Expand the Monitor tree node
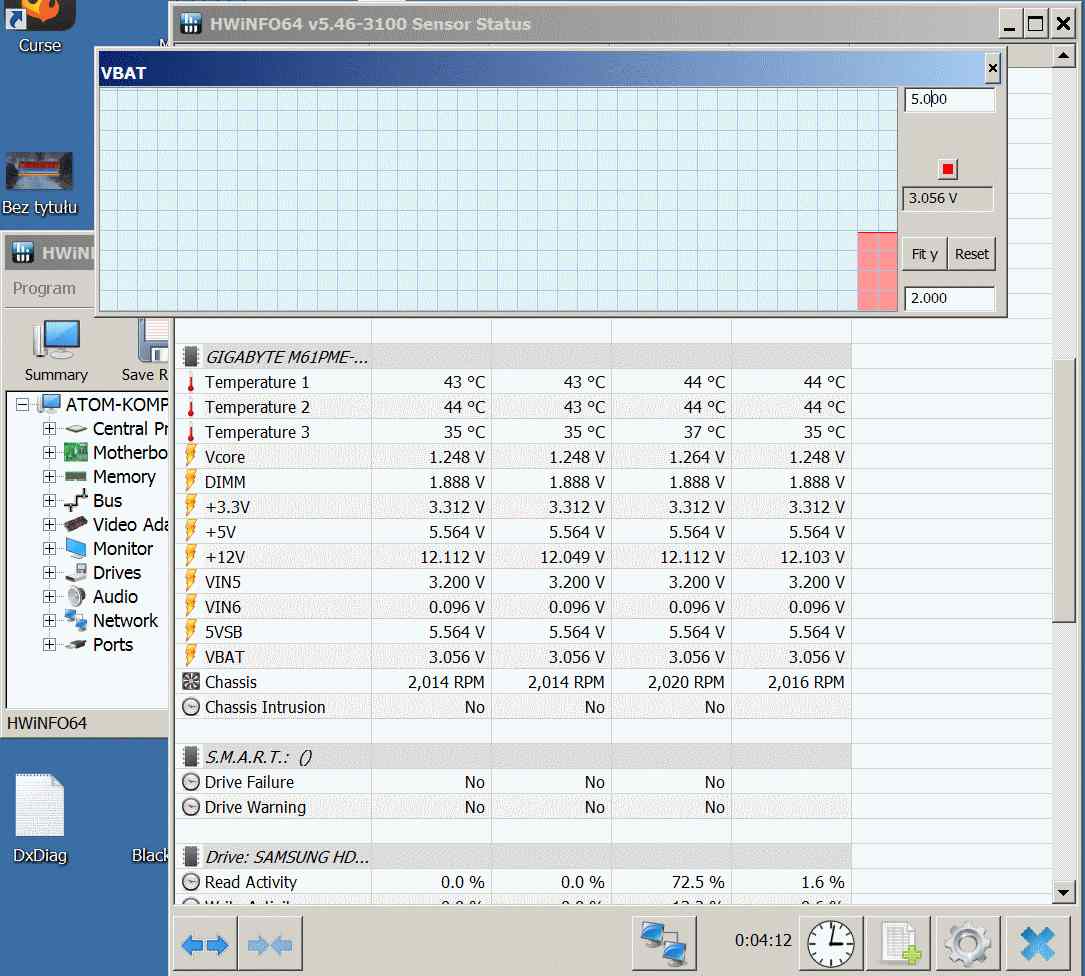 pyautogui.click(x=49, y=549)
